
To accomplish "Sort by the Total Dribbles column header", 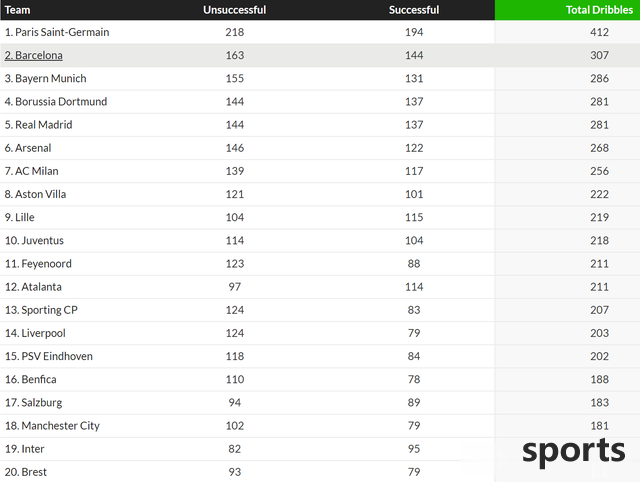I will click(599, 10).
